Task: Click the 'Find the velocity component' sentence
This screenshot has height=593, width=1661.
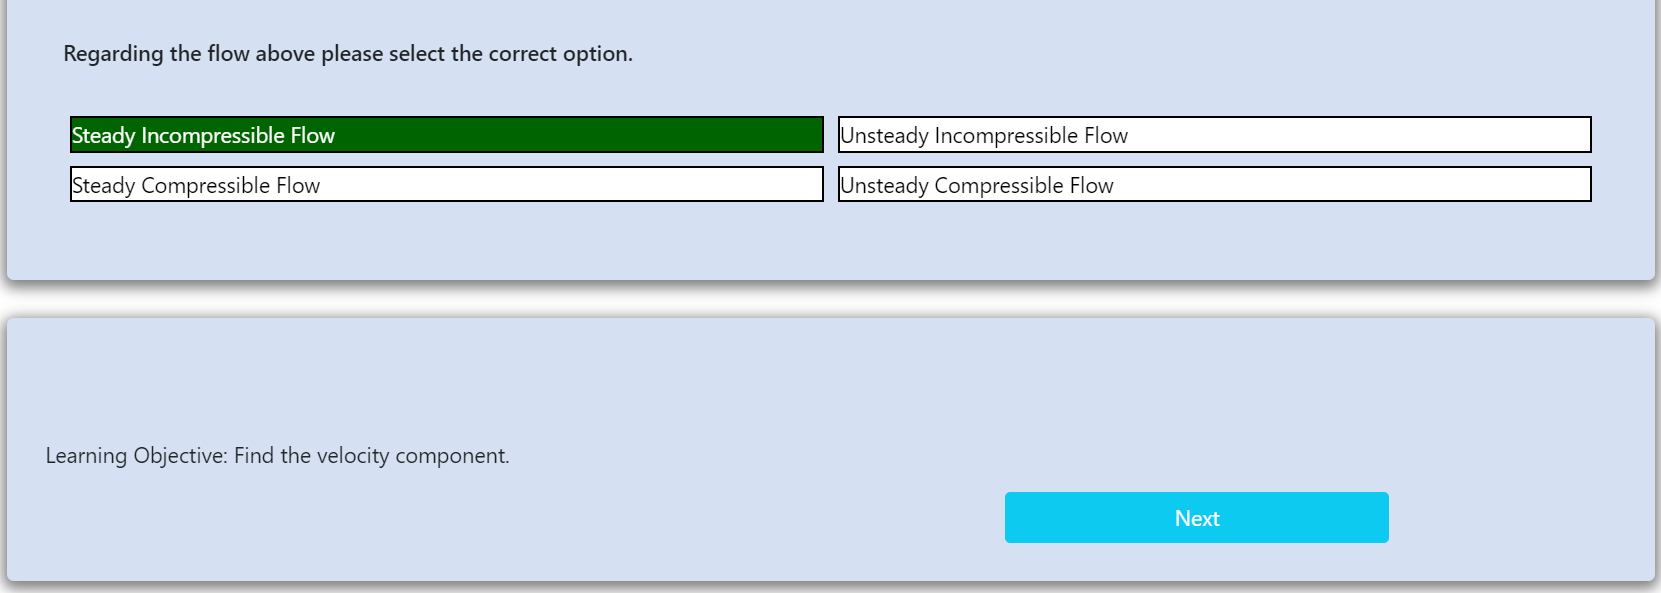Action: click(371, 456)
